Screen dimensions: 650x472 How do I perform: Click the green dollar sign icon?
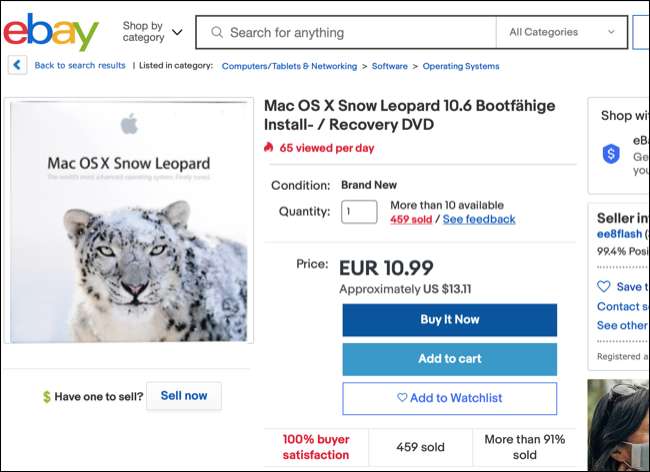tap(46, 397)
